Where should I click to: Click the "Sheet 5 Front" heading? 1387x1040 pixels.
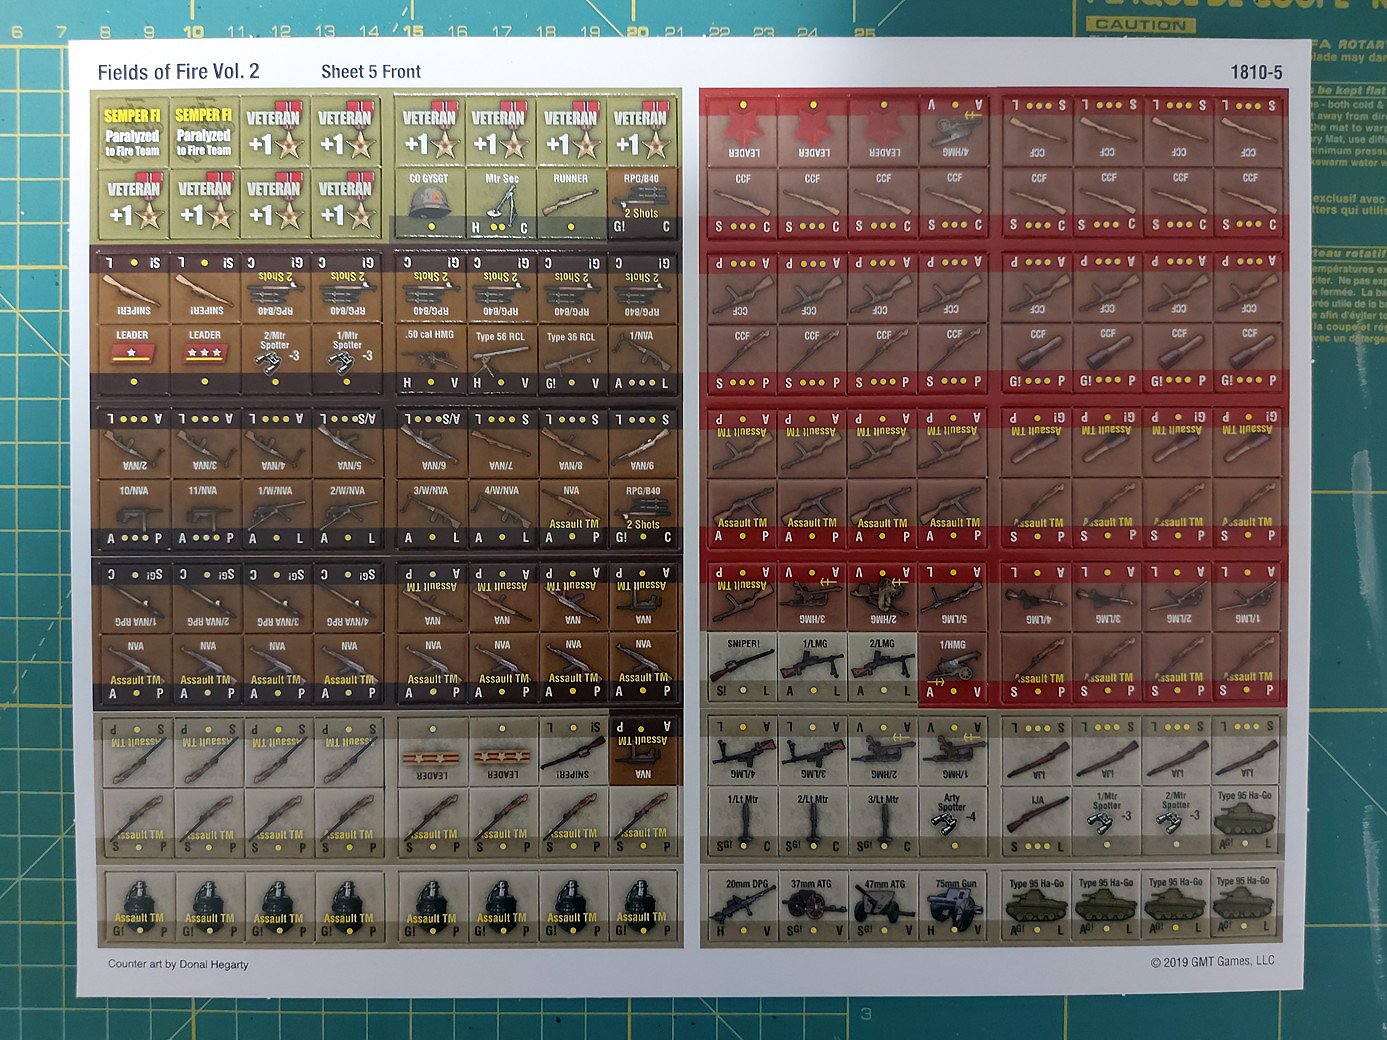371,72
